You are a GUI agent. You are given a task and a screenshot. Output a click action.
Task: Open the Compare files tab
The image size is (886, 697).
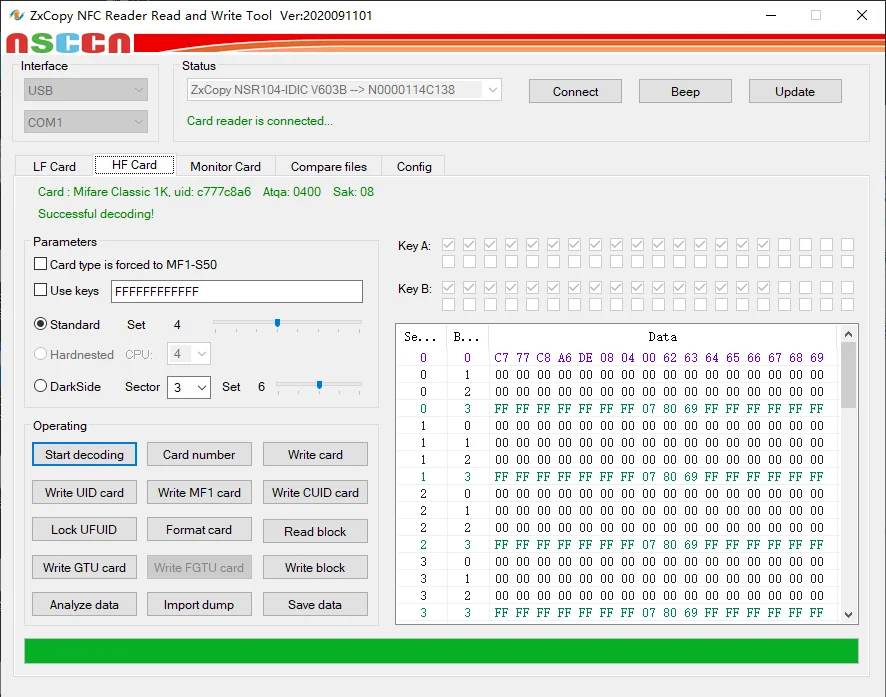[x=328, y=166]
